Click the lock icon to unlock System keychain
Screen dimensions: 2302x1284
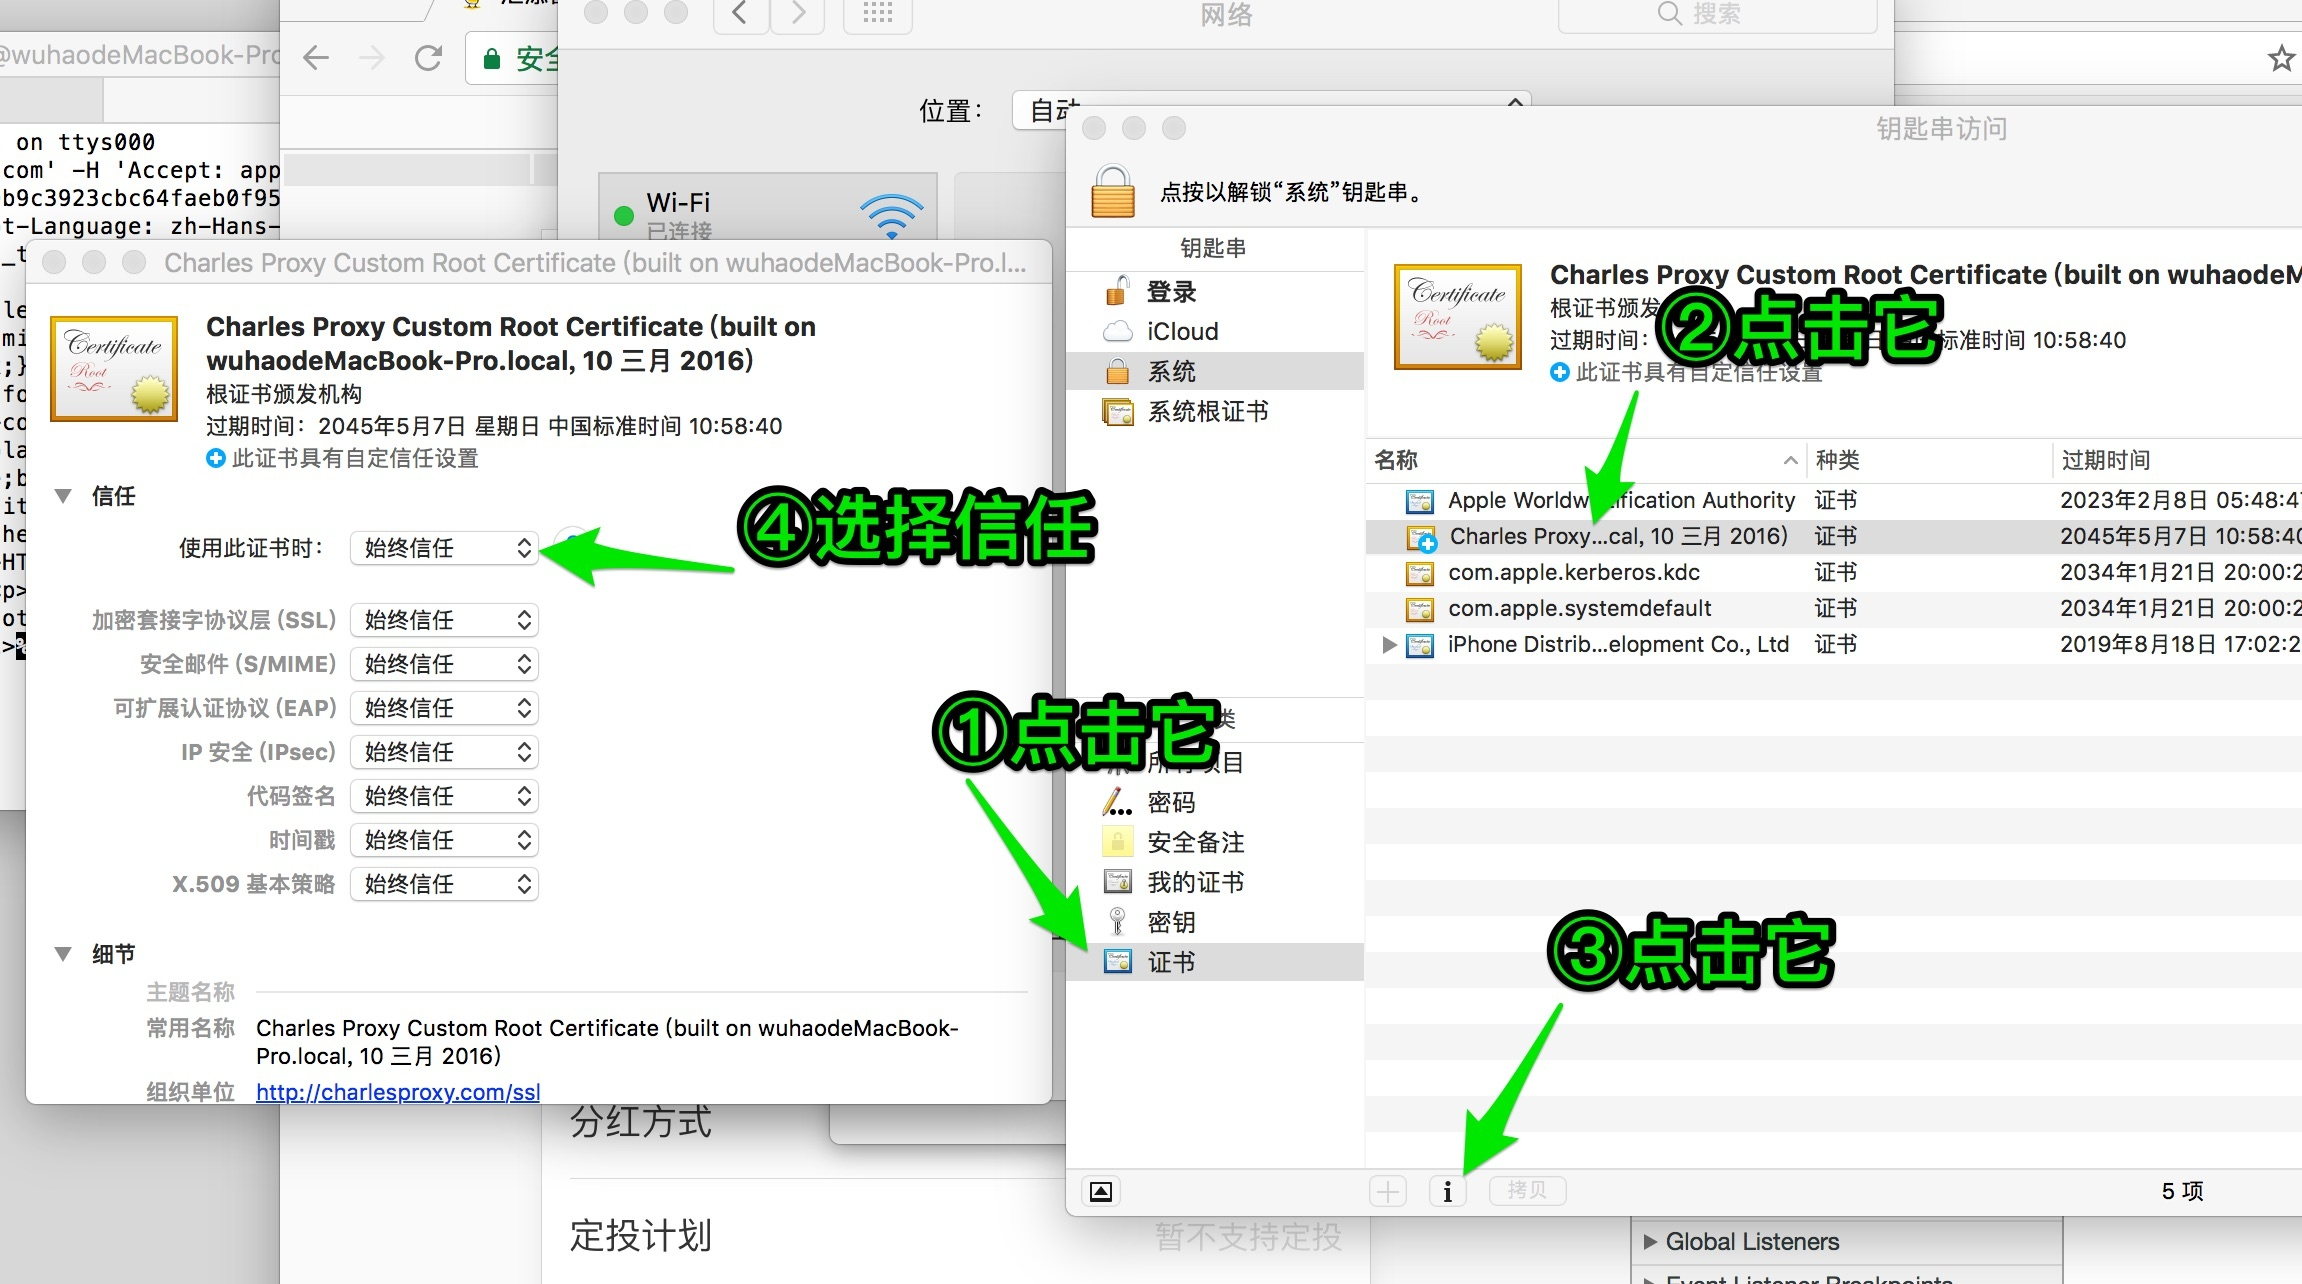coord(1112,191)
